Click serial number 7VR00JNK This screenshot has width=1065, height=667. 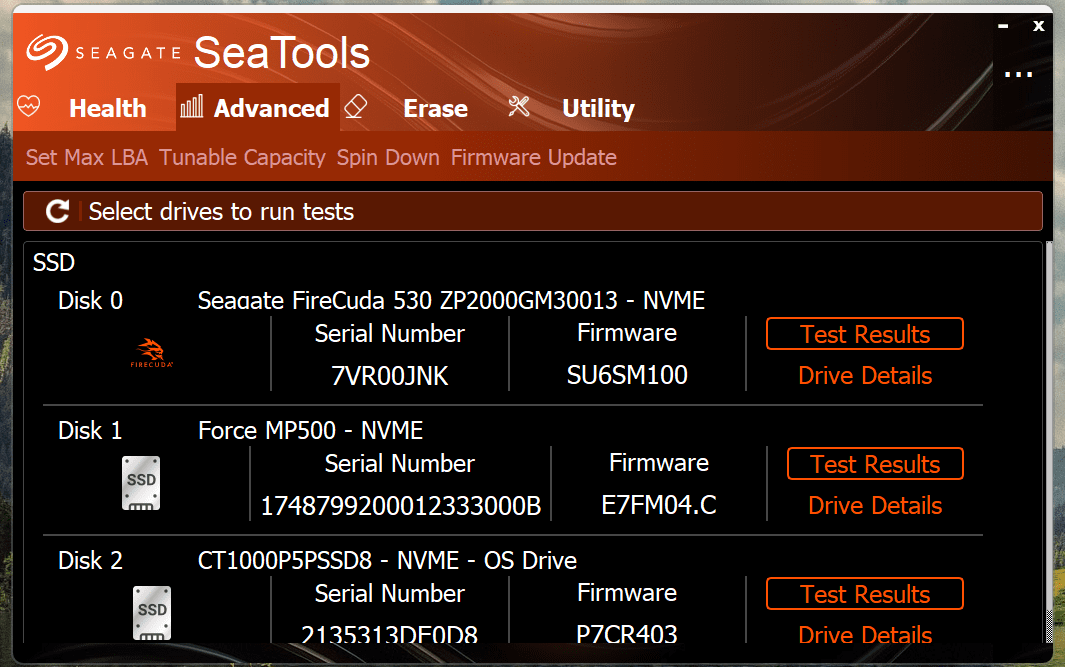point(390,376)
